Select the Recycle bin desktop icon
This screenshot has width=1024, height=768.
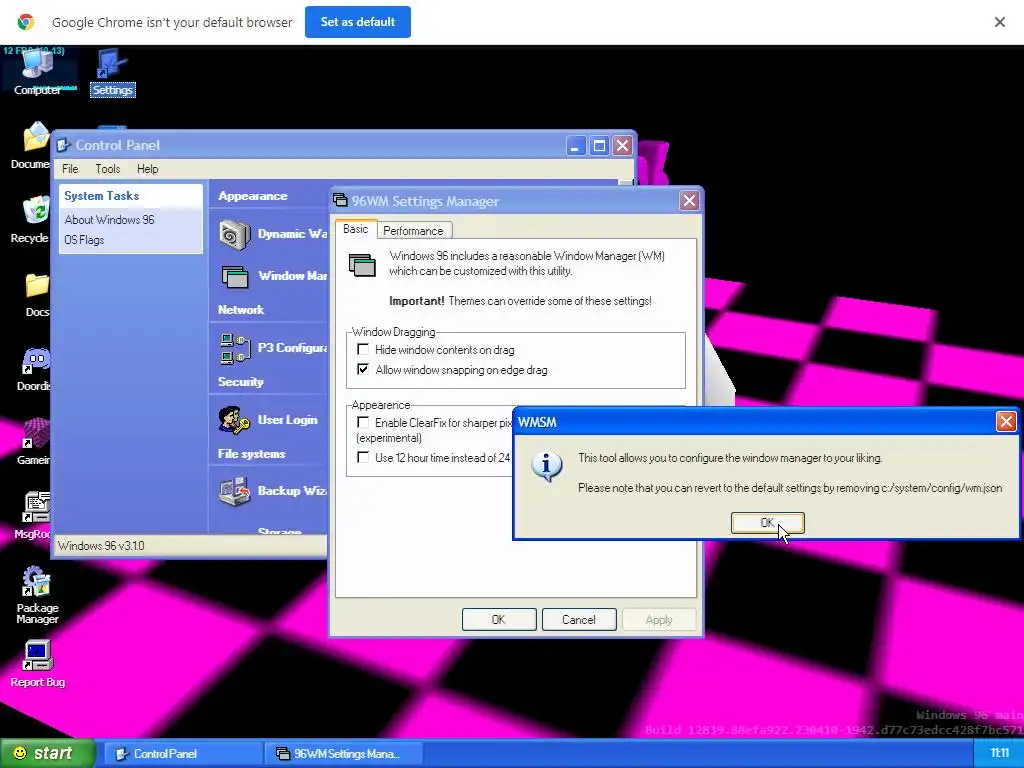30,220
